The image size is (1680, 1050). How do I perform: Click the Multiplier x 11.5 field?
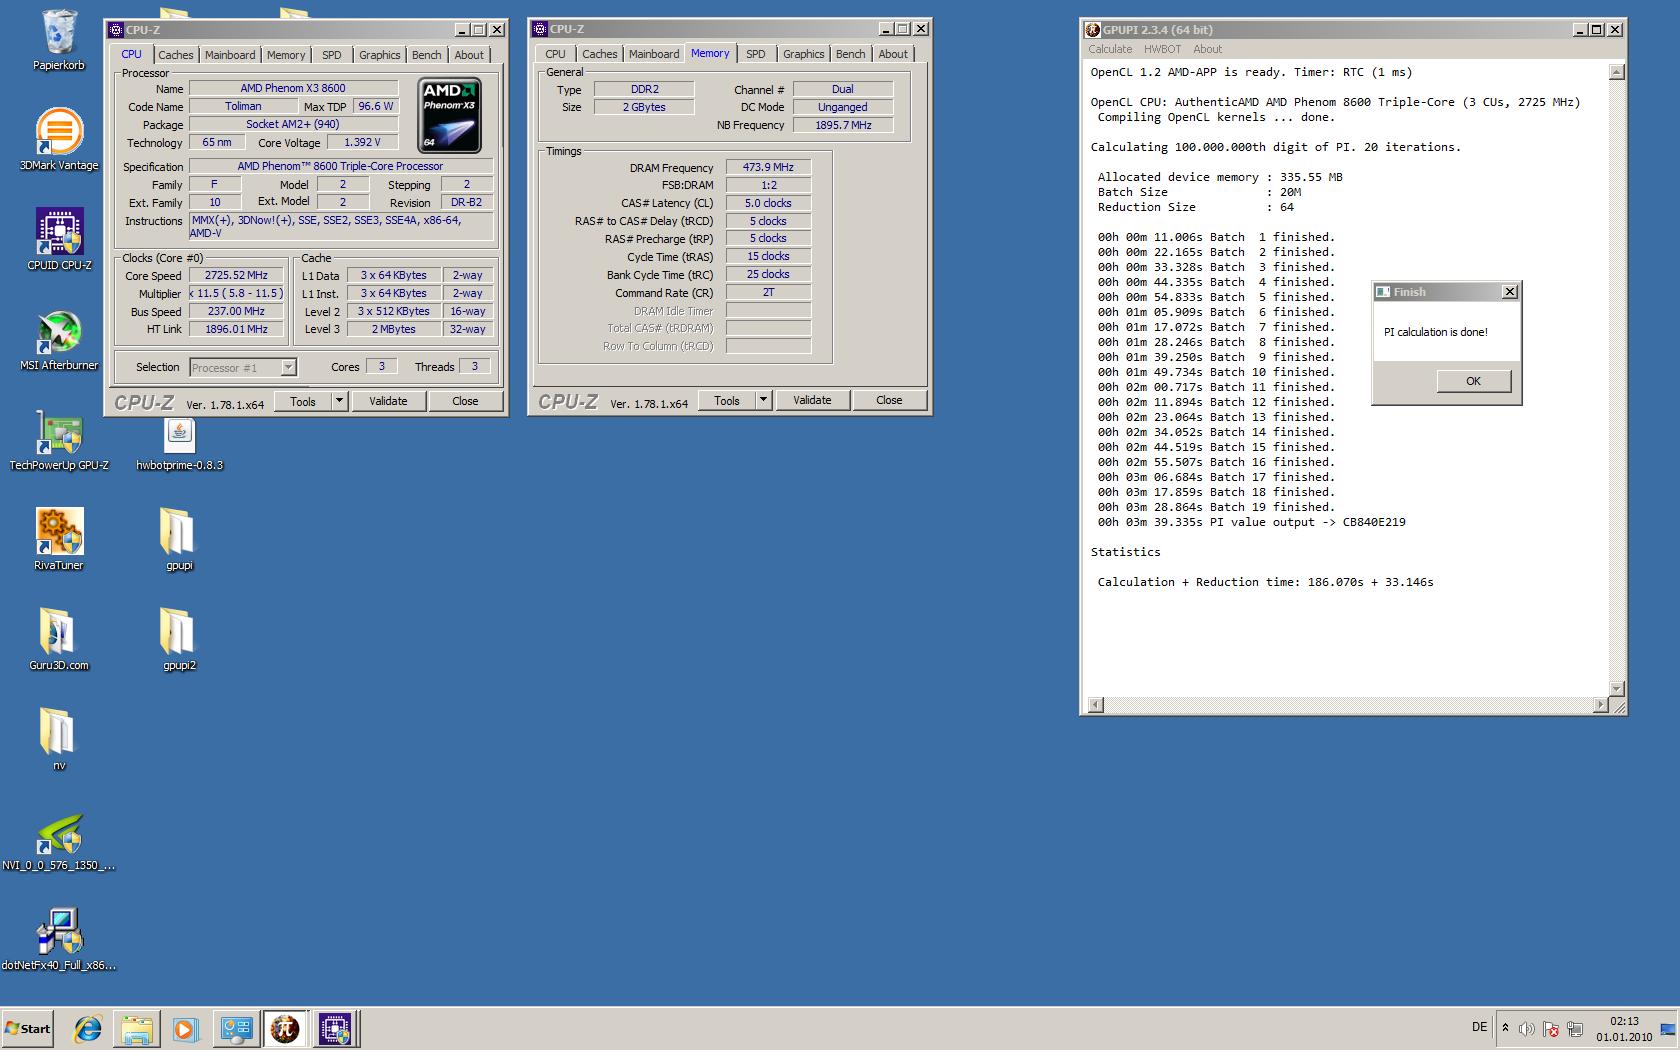click(236, 293)
